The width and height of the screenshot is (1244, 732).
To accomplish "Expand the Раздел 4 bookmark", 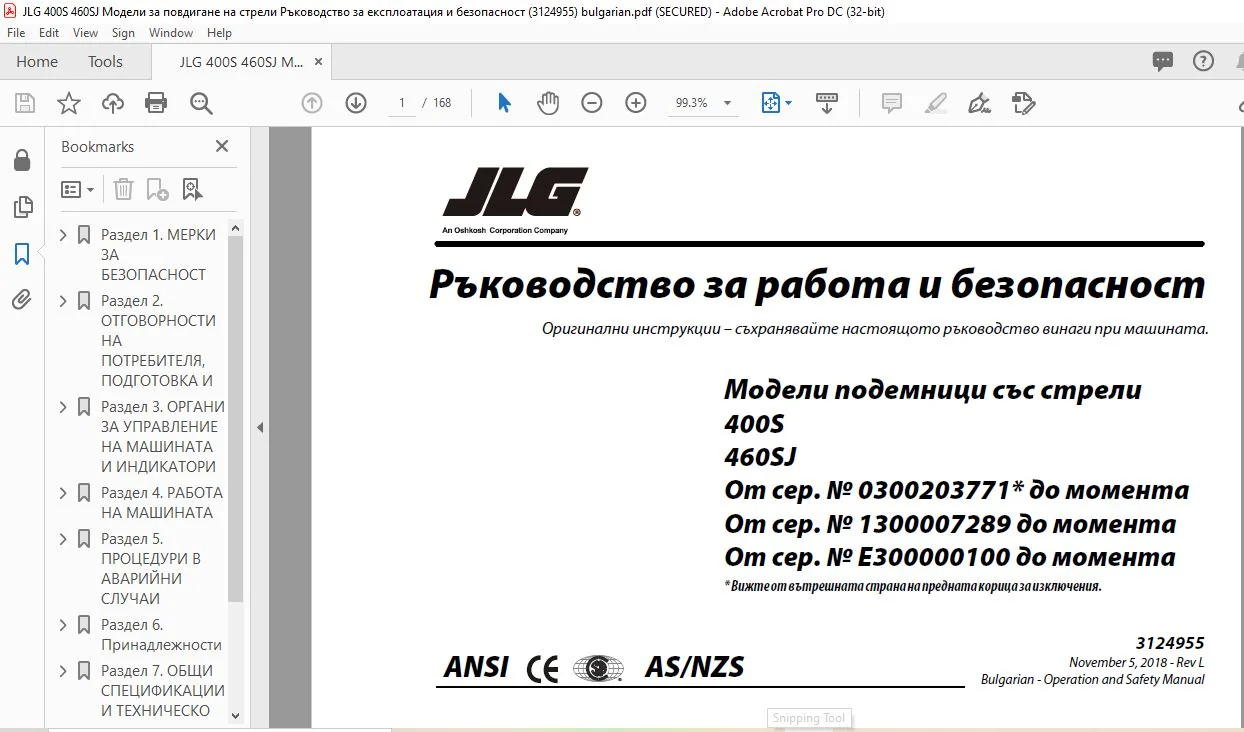I will [64, 493].
